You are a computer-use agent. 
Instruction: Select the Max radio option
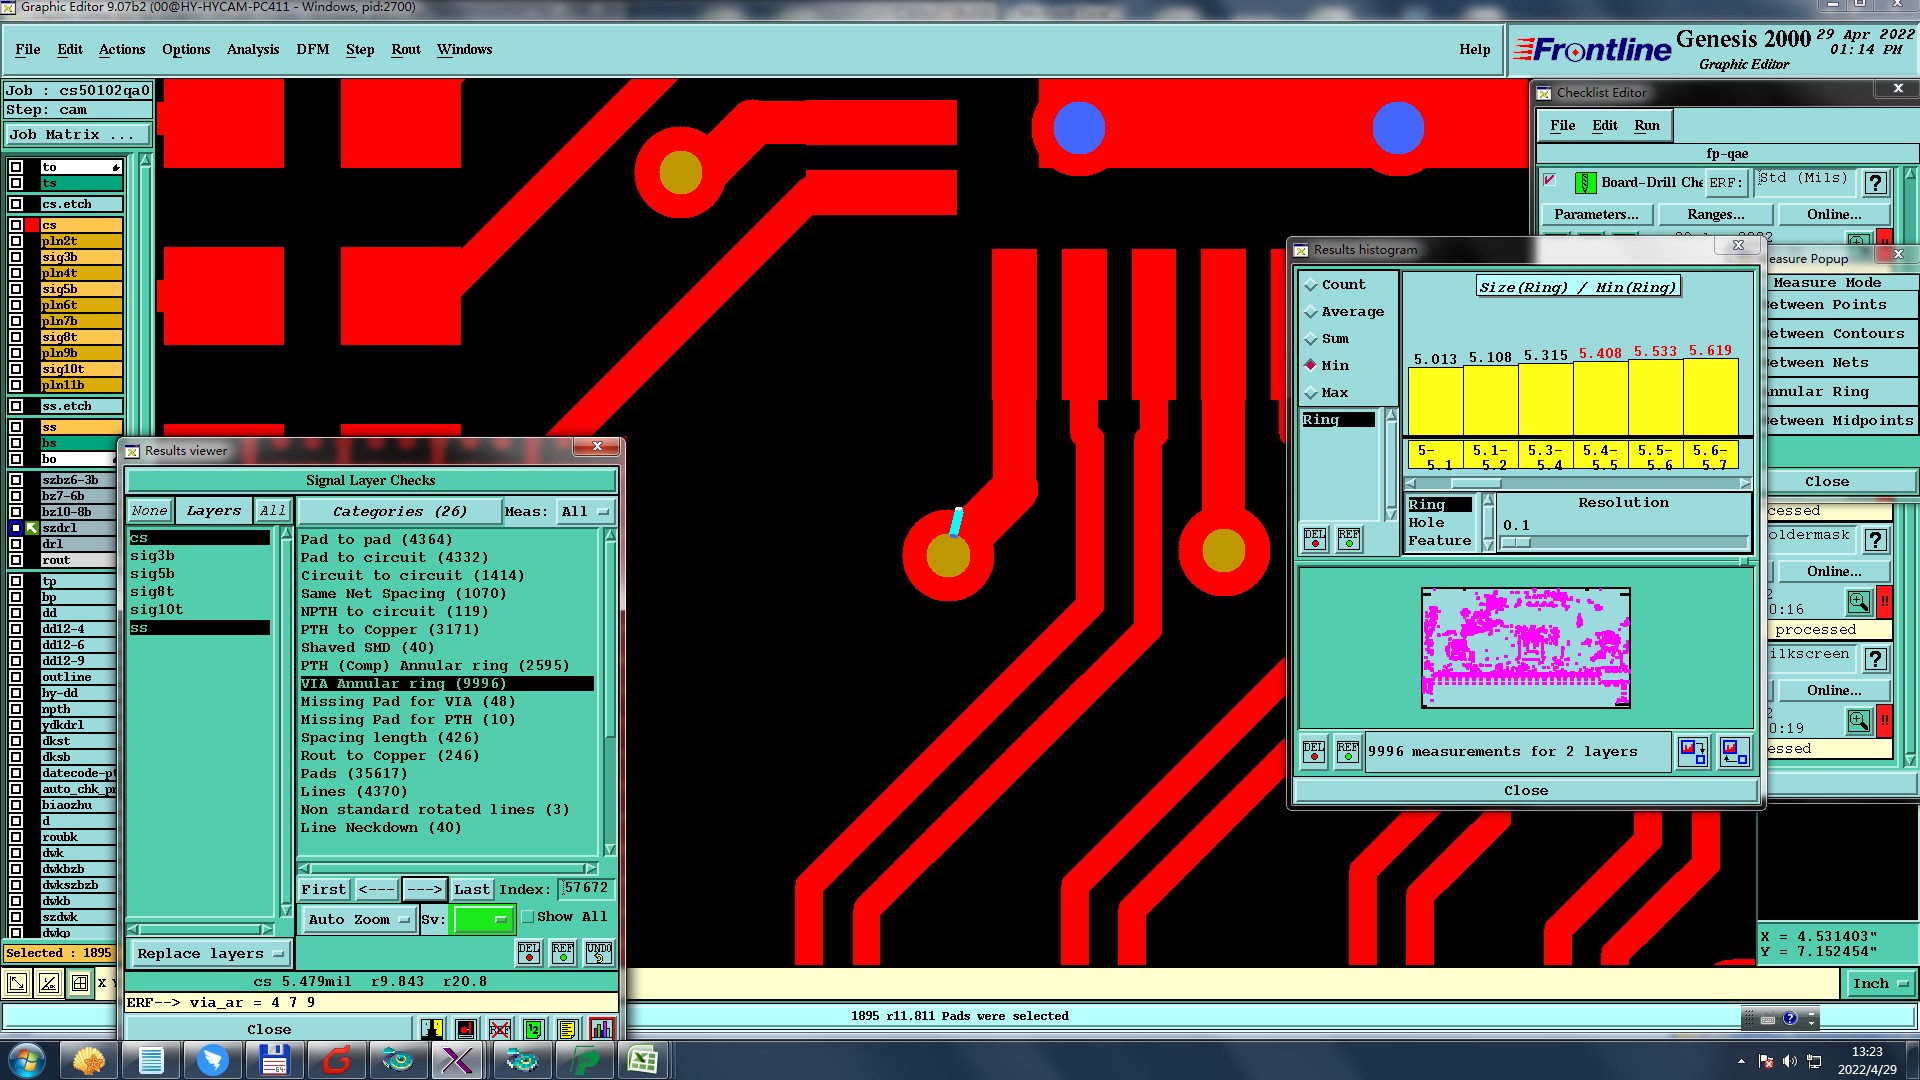pyautogui.click(x=1310, y=393)
